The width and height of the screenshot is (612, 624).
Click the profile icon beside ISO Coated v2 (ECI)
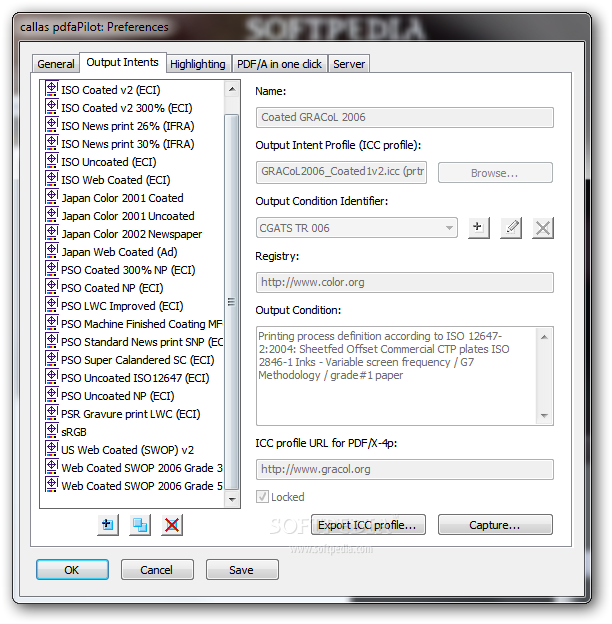click(51, 89)
